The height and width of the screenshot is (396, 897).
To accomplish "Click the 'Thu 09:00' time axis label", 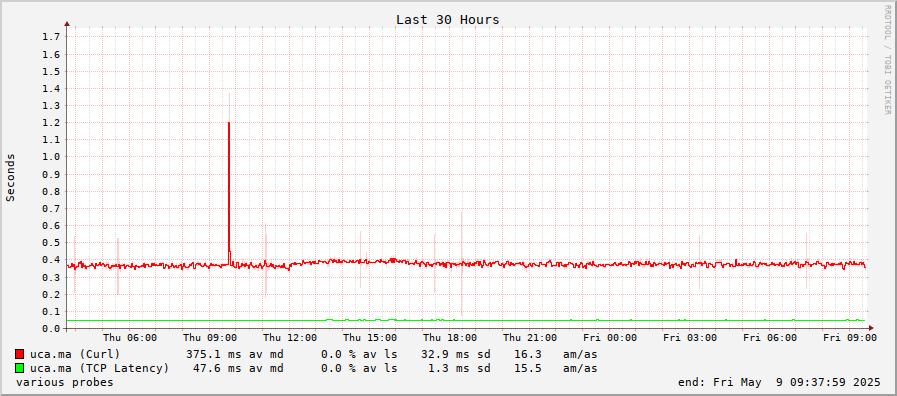I will [210, 338].
